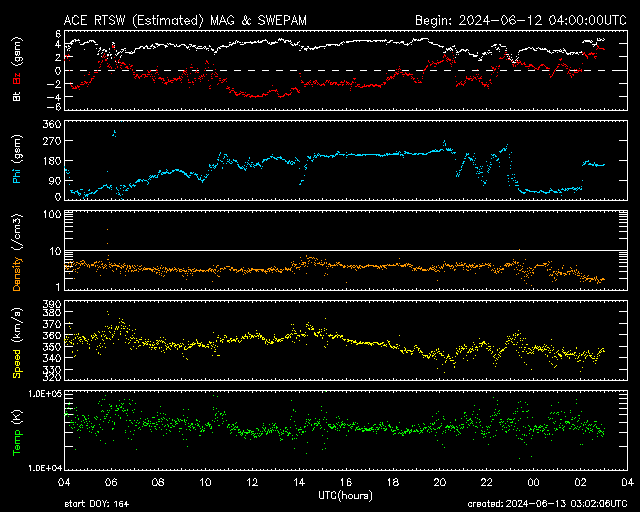Click the '370' tick on the Speed axis
The width and height of the screenshot is (640, 512).
click(x=52, y=324)
